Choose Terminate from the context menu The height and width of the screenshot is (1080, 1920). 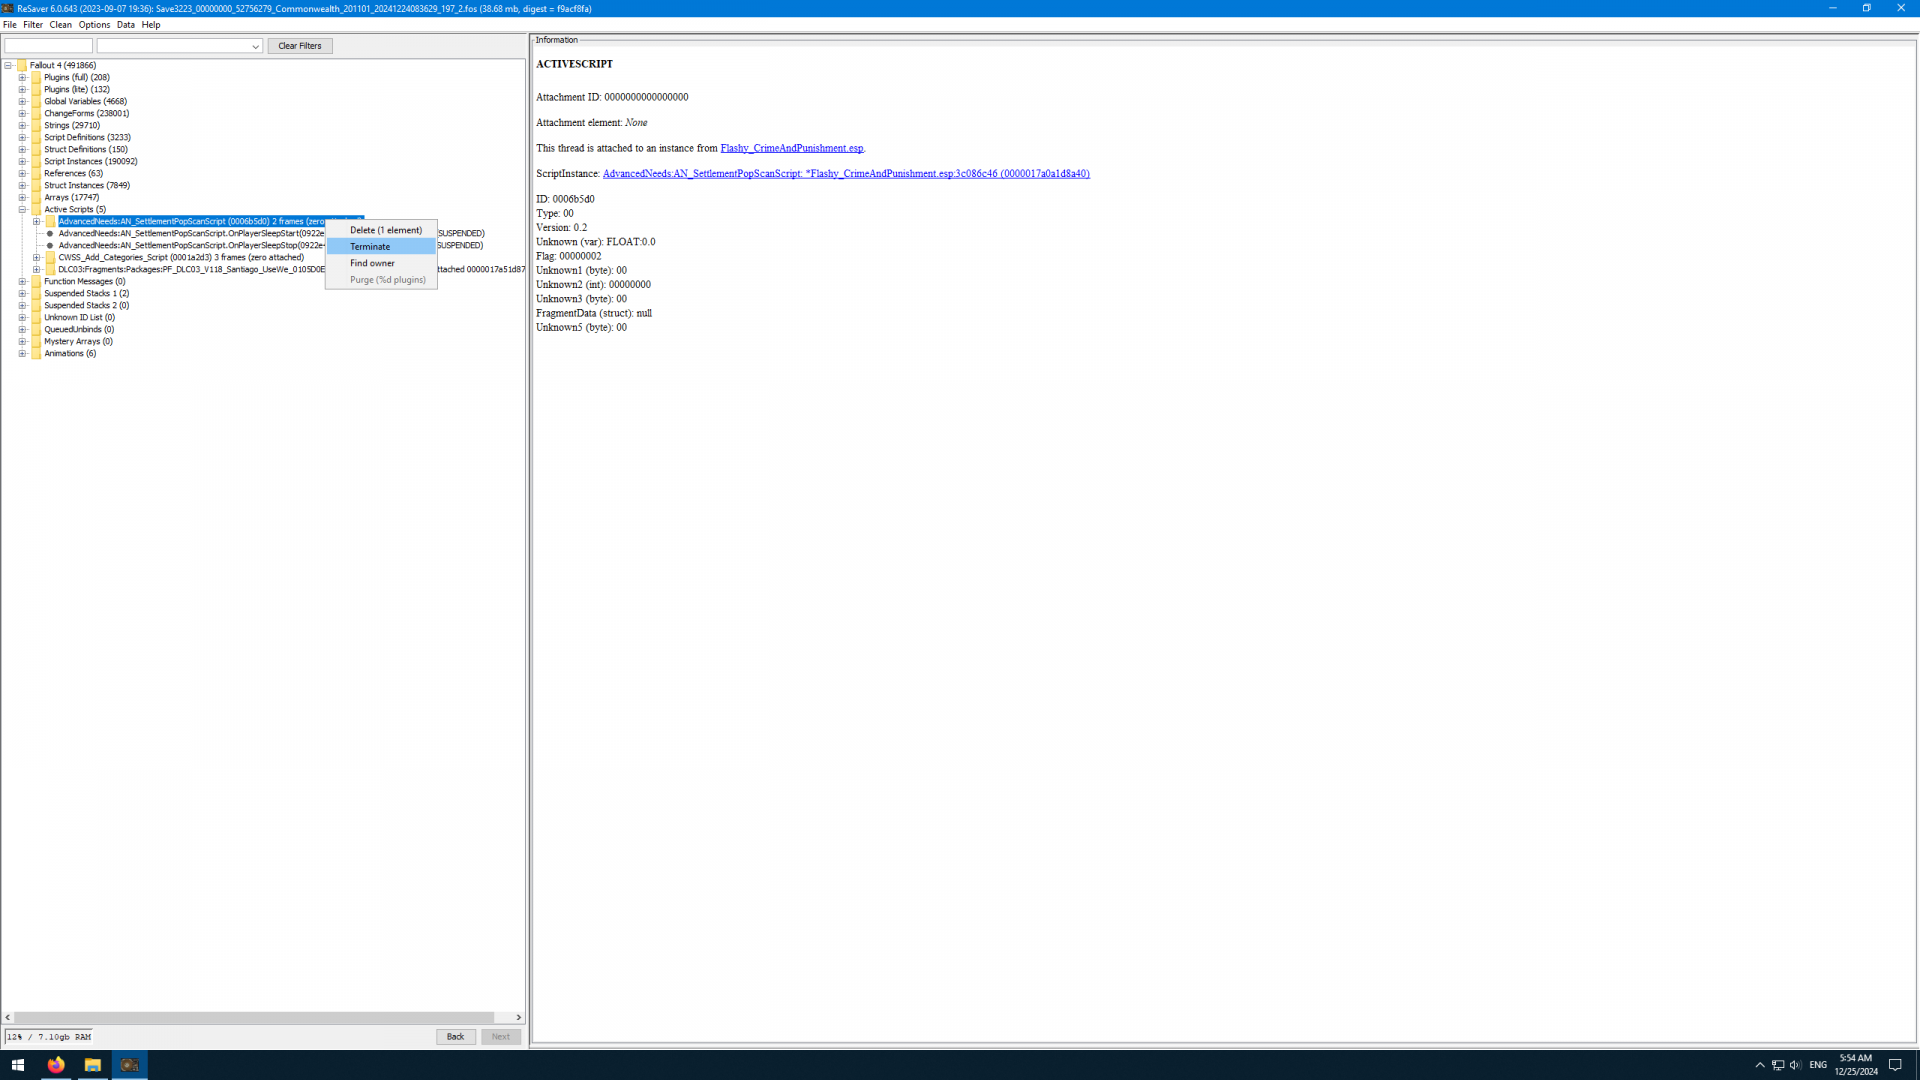point(370,247)
